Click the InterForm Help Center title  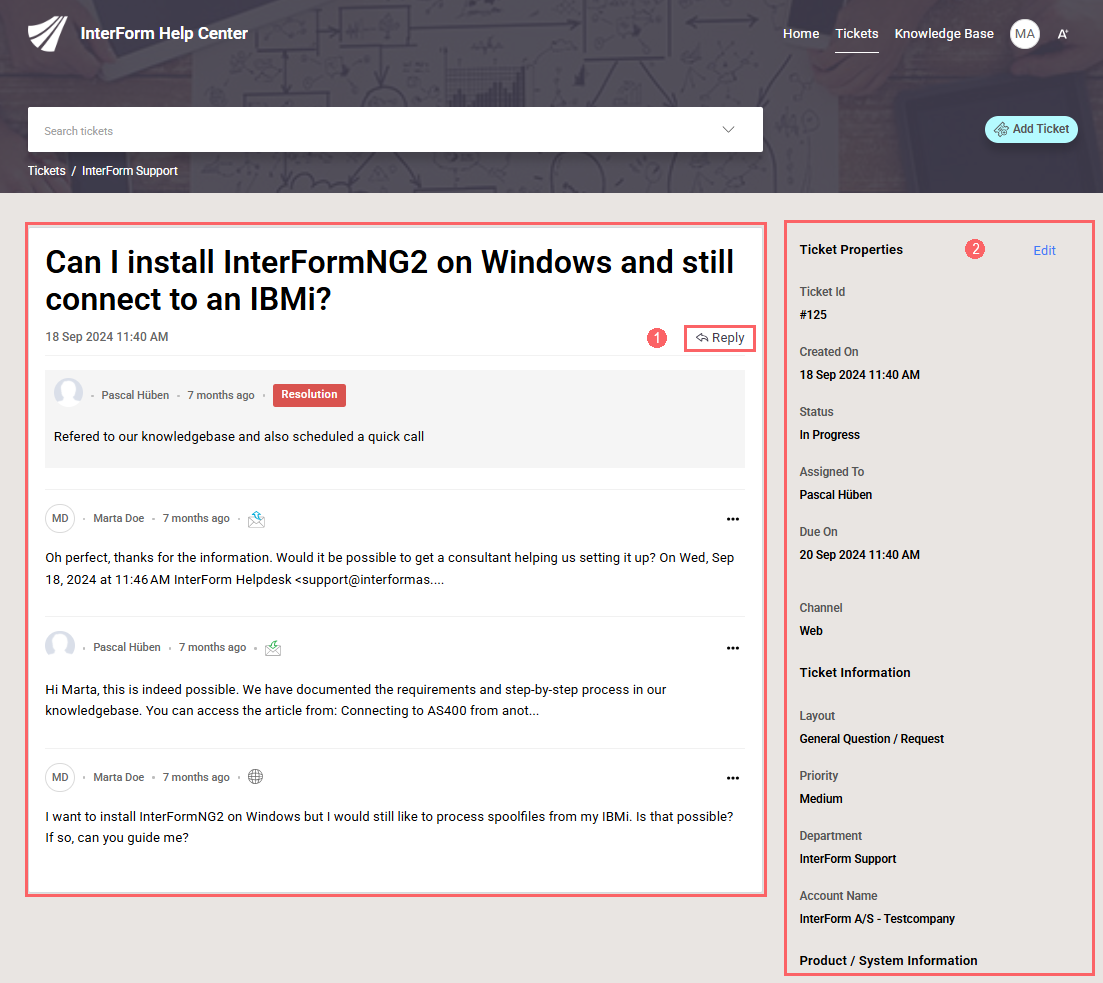(164, 34)
